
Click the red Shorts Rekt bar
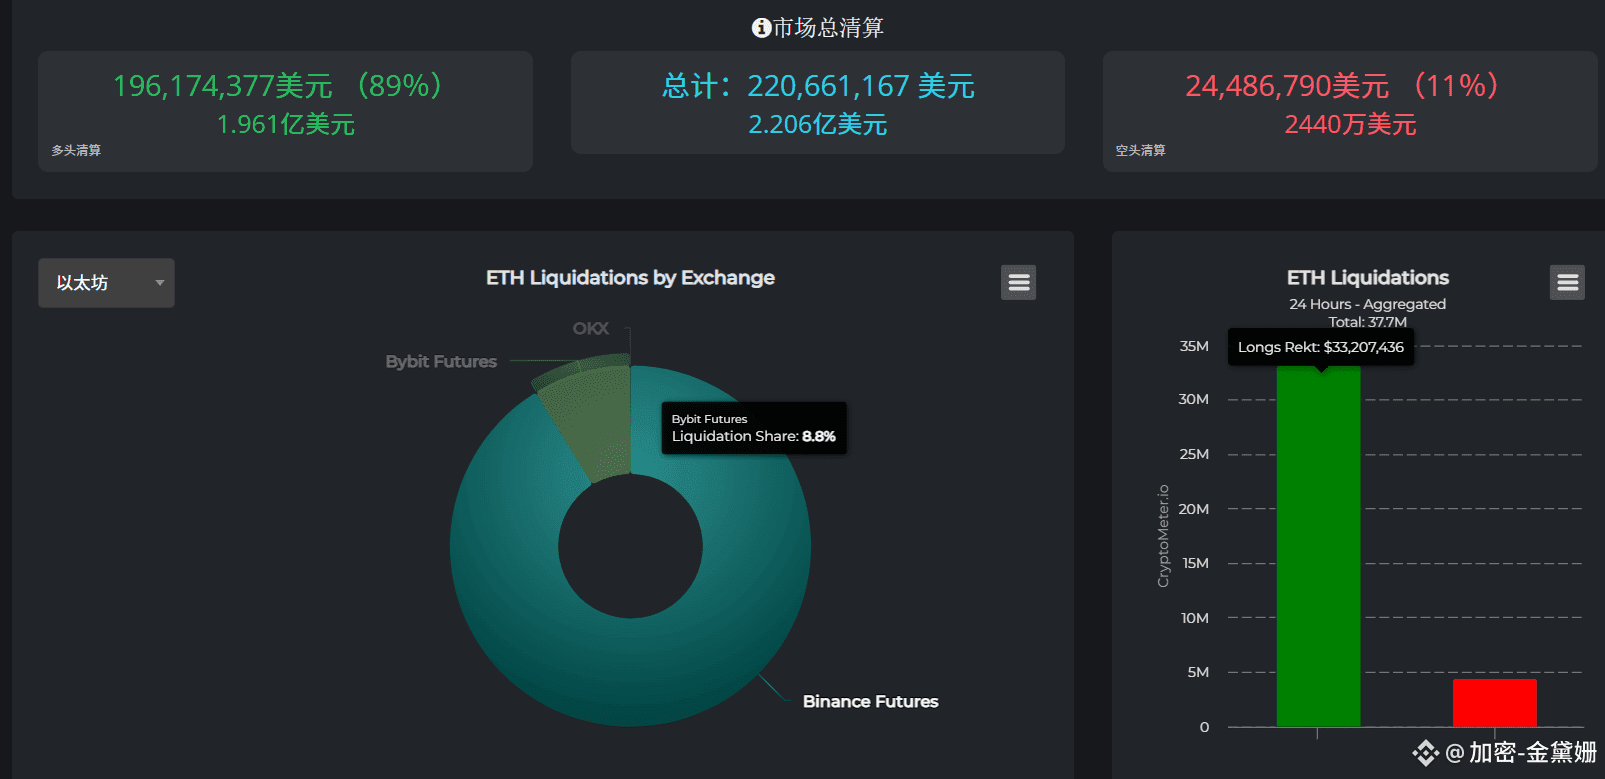coord(1494,703)
